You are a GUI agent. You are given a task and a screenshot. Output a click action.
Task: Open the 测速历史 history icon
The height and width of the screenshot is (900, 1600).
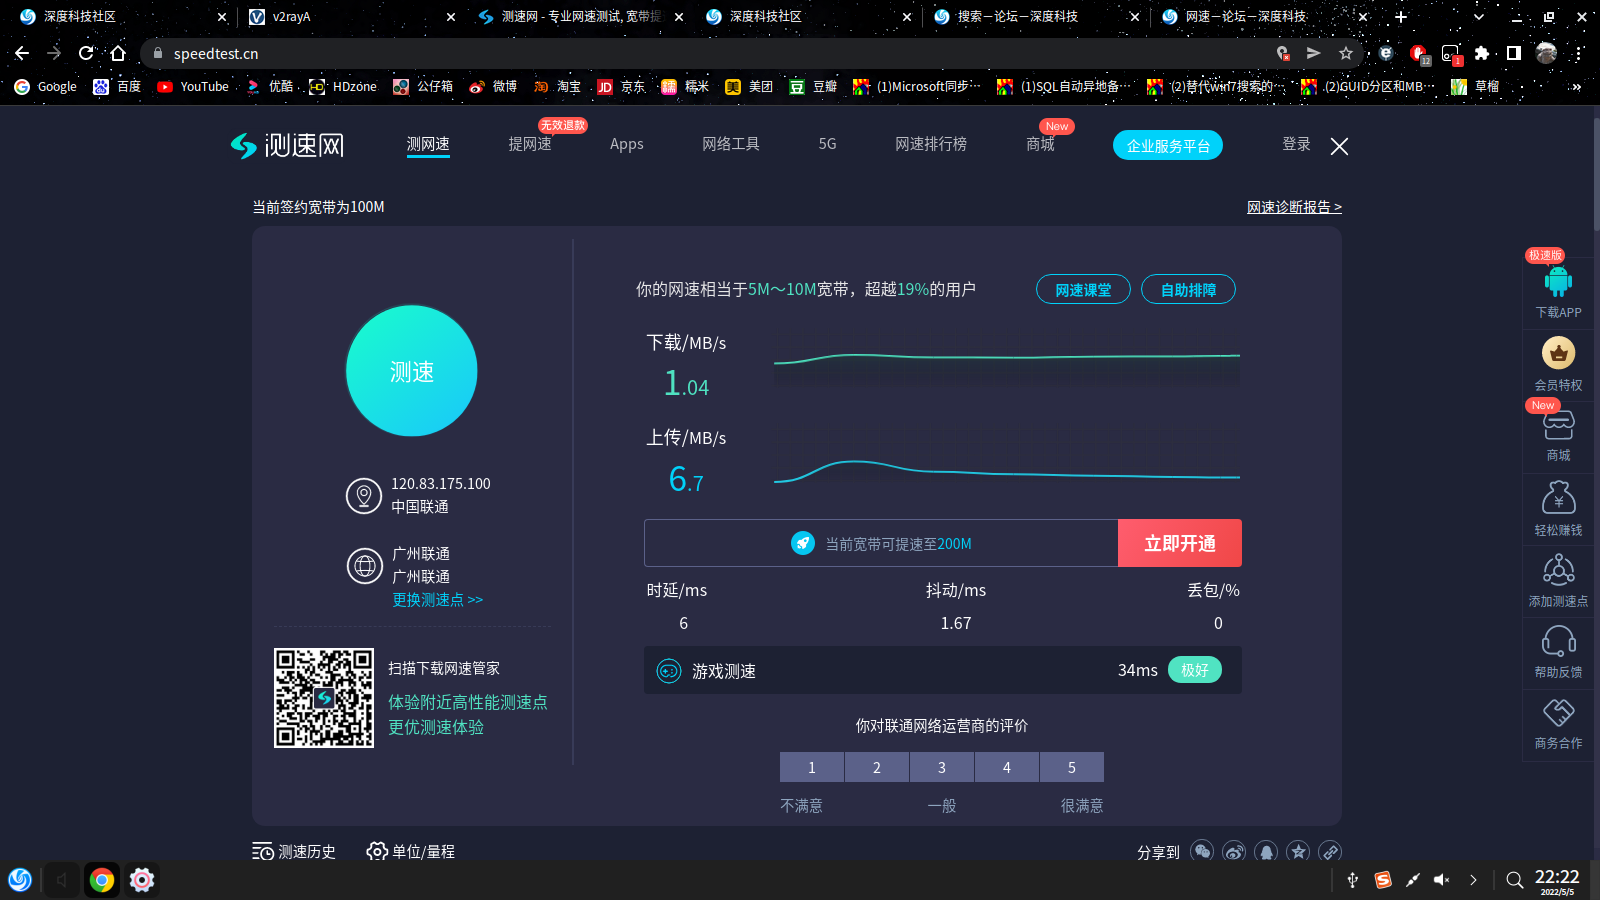pos(262,851)
